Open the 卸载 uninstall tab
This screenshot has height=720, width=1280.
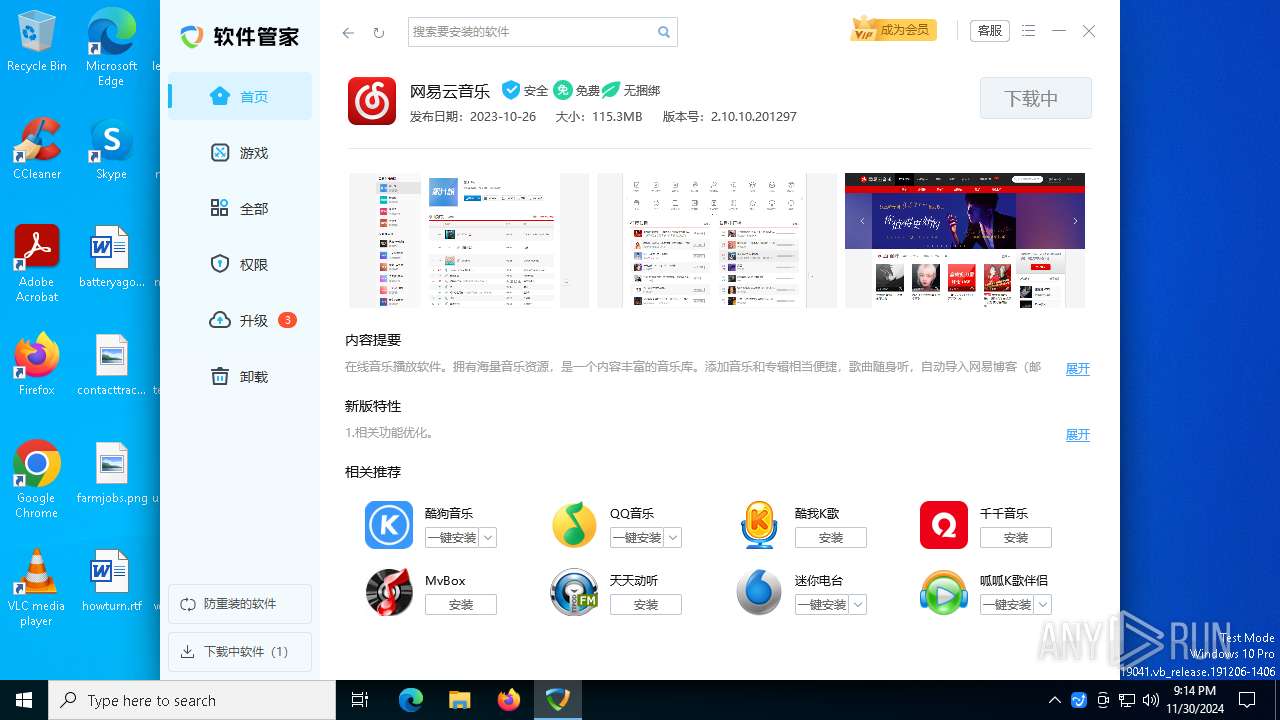point(240,377)
